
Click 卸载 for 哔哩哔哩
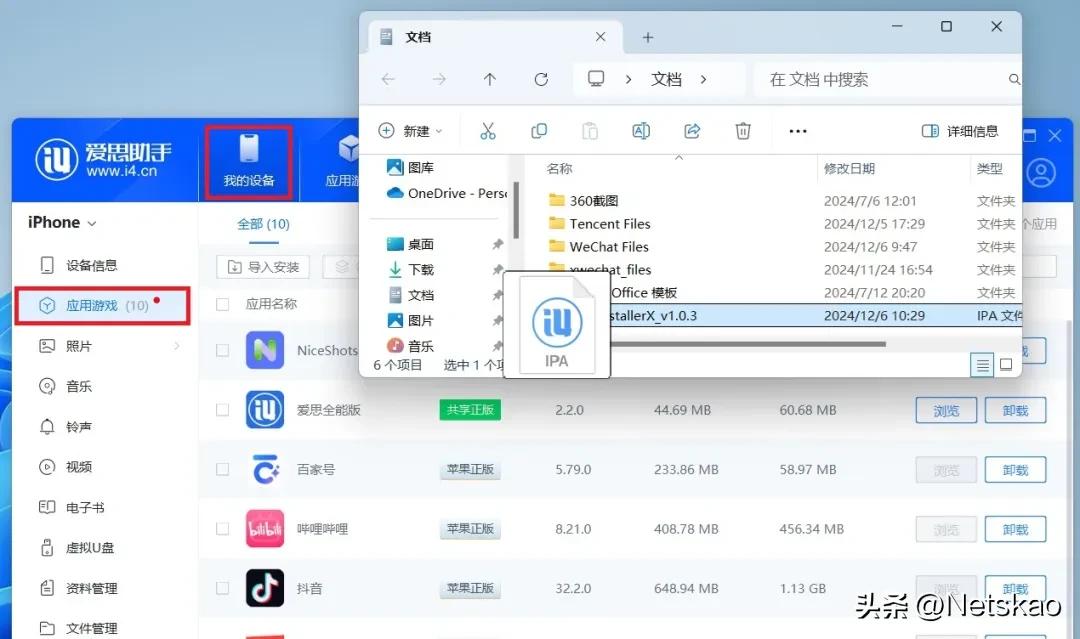tap(1015, 530)
